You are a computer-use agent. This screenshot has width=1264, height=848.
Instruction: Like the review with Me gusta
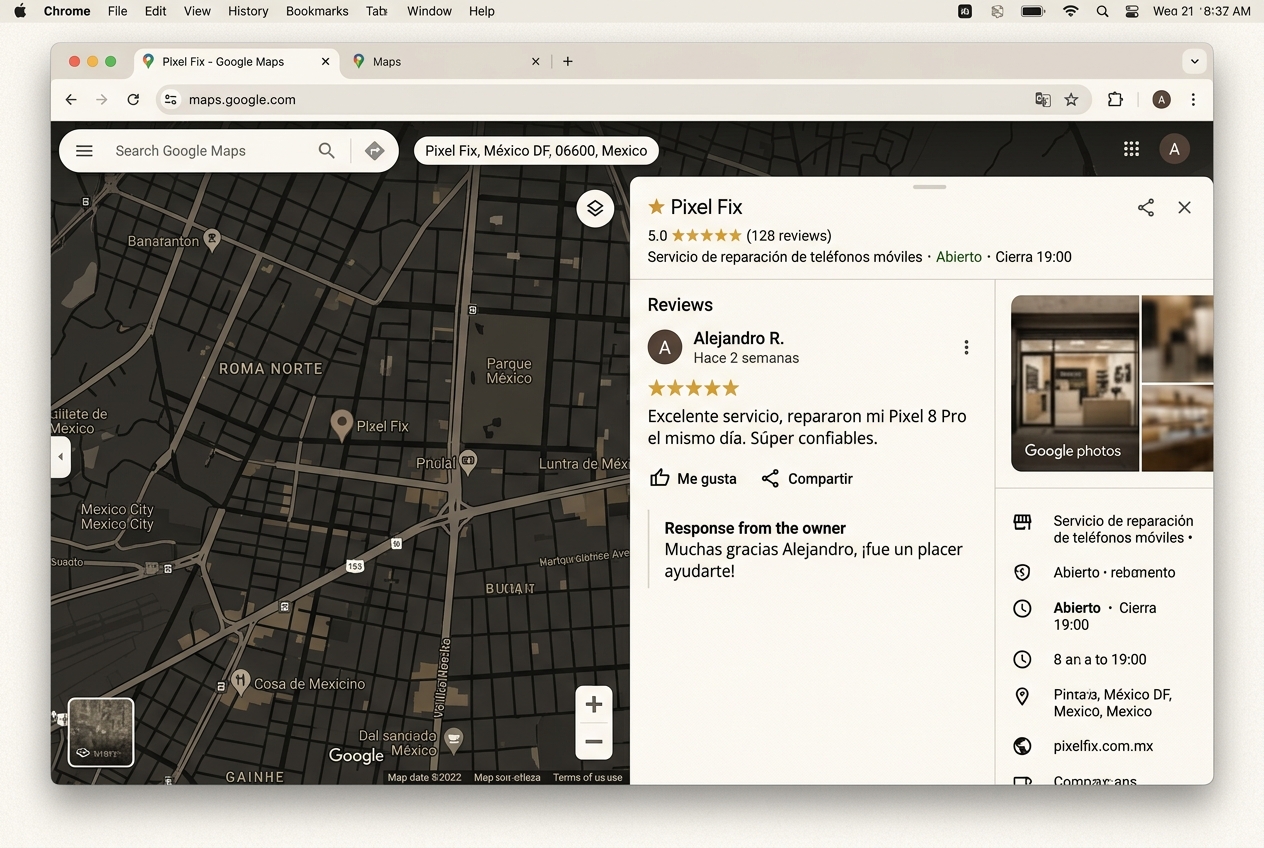(693, 478)
